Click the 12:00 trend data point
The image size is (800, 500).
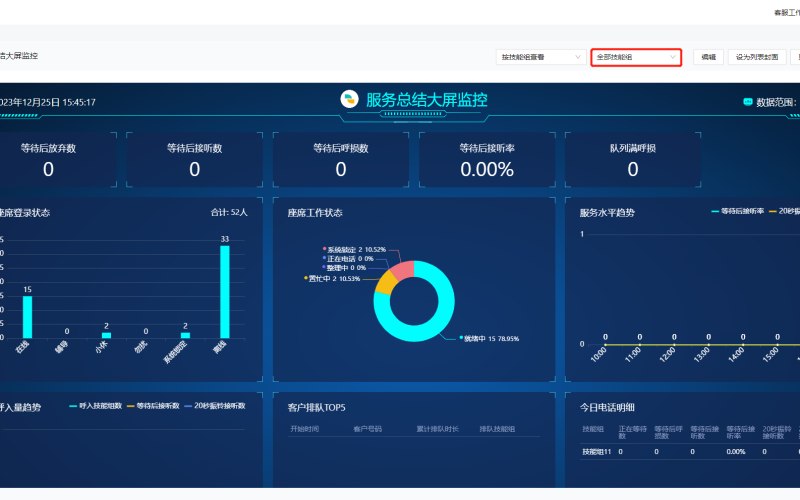[x=674, y=345]
